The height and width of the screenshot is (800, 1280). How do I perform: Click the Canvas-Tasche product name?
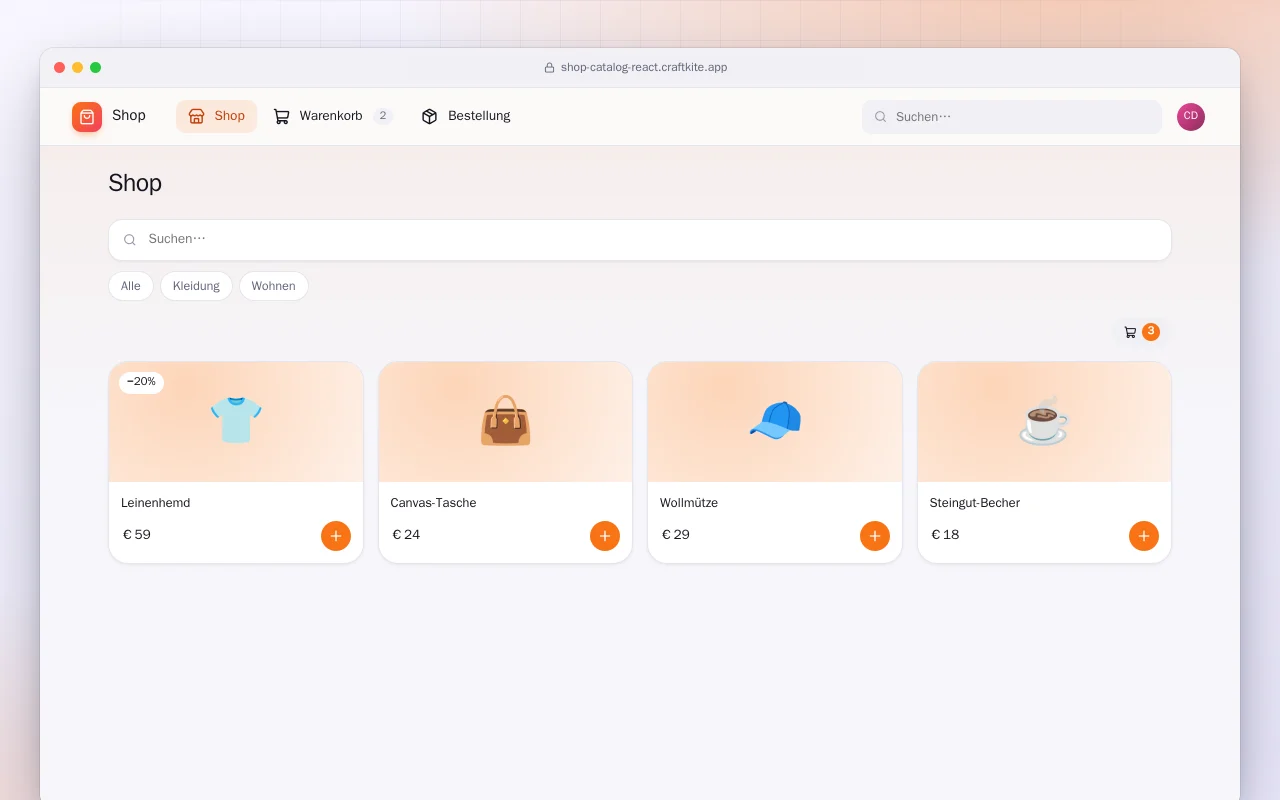coord(433,503)
